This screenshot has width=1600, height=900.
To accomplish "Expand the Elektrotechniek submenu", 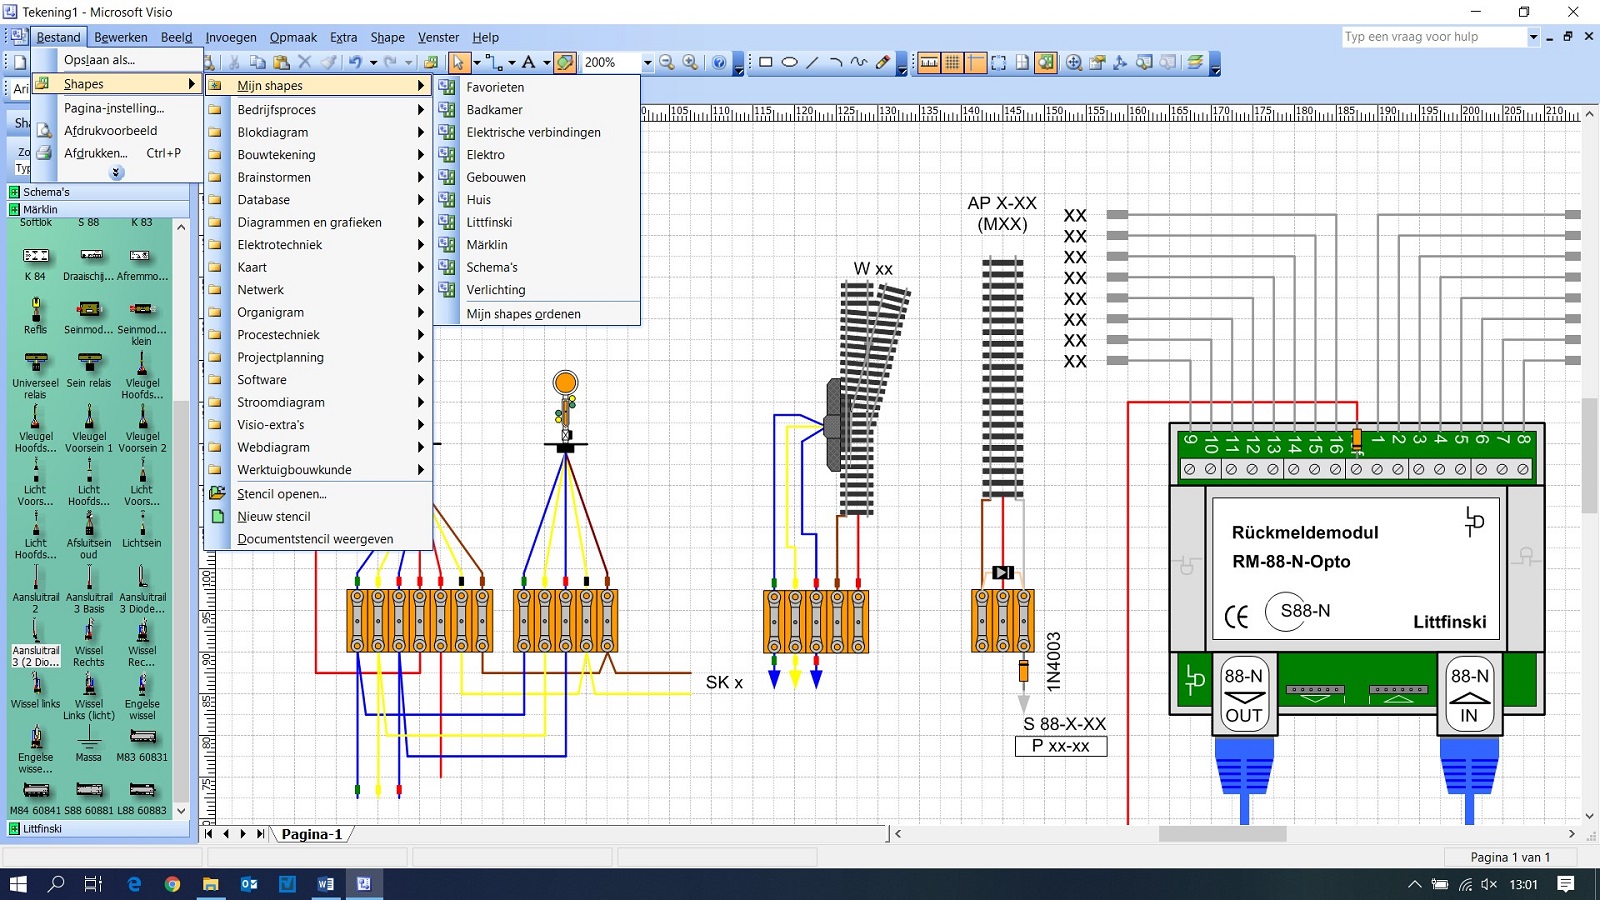I will 318,245.
